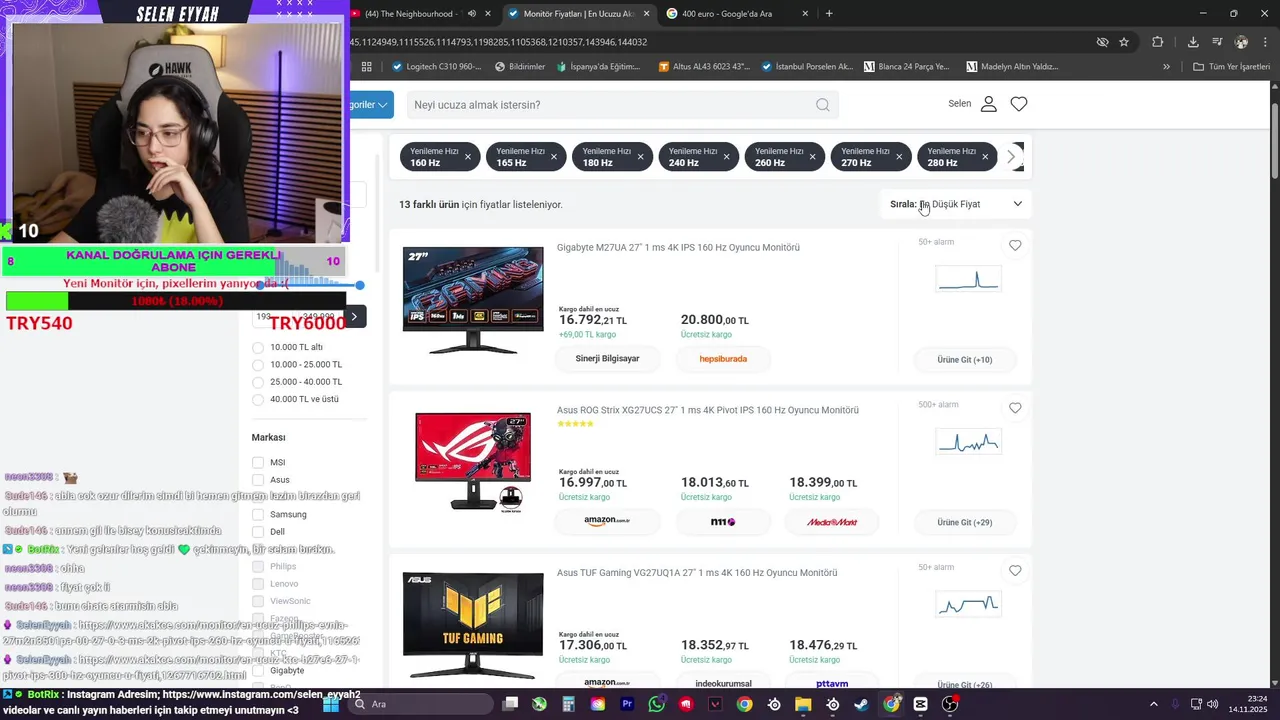Show hidden system tray icons chevron
Screen dimensions: 1280x720
click(1153, 704)
